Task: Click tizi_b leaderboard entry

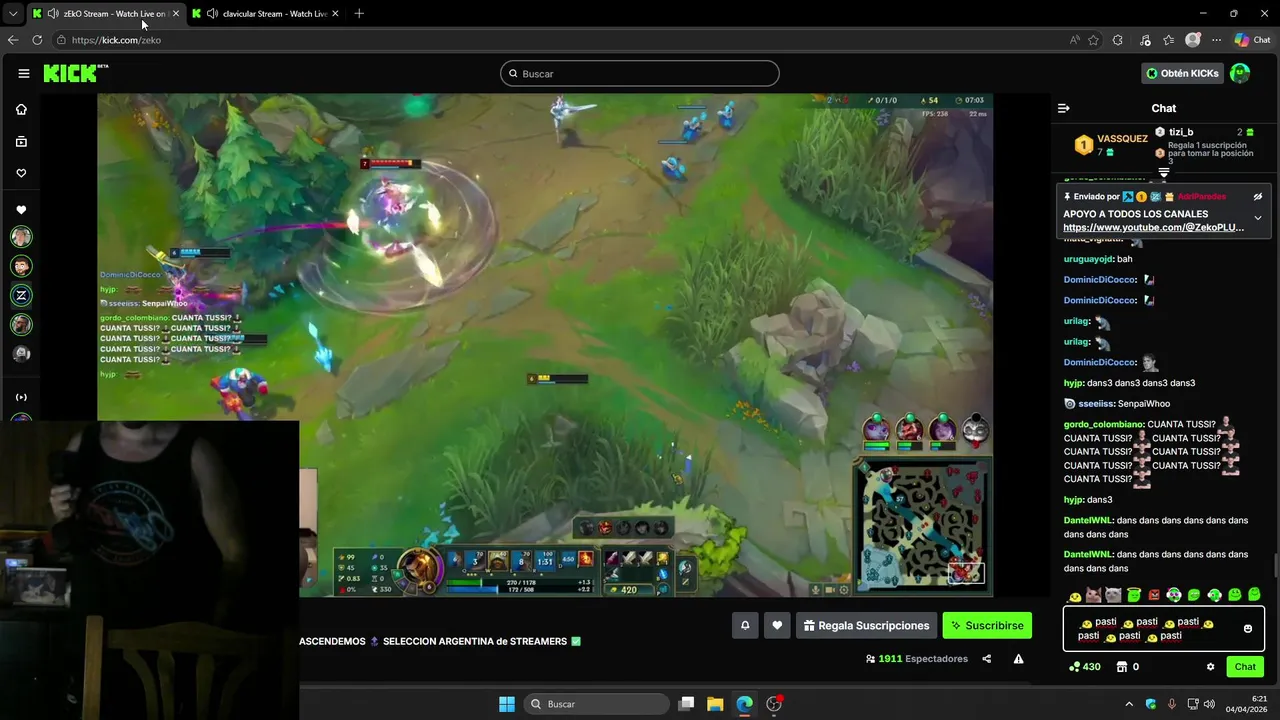Action: (x=1181, y=132)
